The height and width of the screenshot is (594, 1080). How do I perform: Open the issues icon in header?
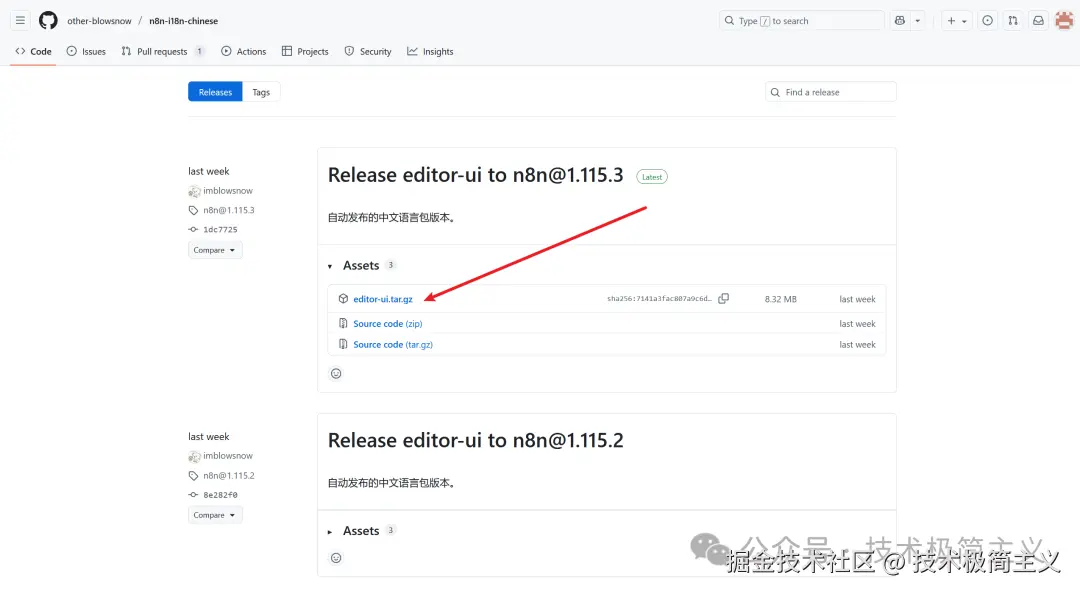988,21
